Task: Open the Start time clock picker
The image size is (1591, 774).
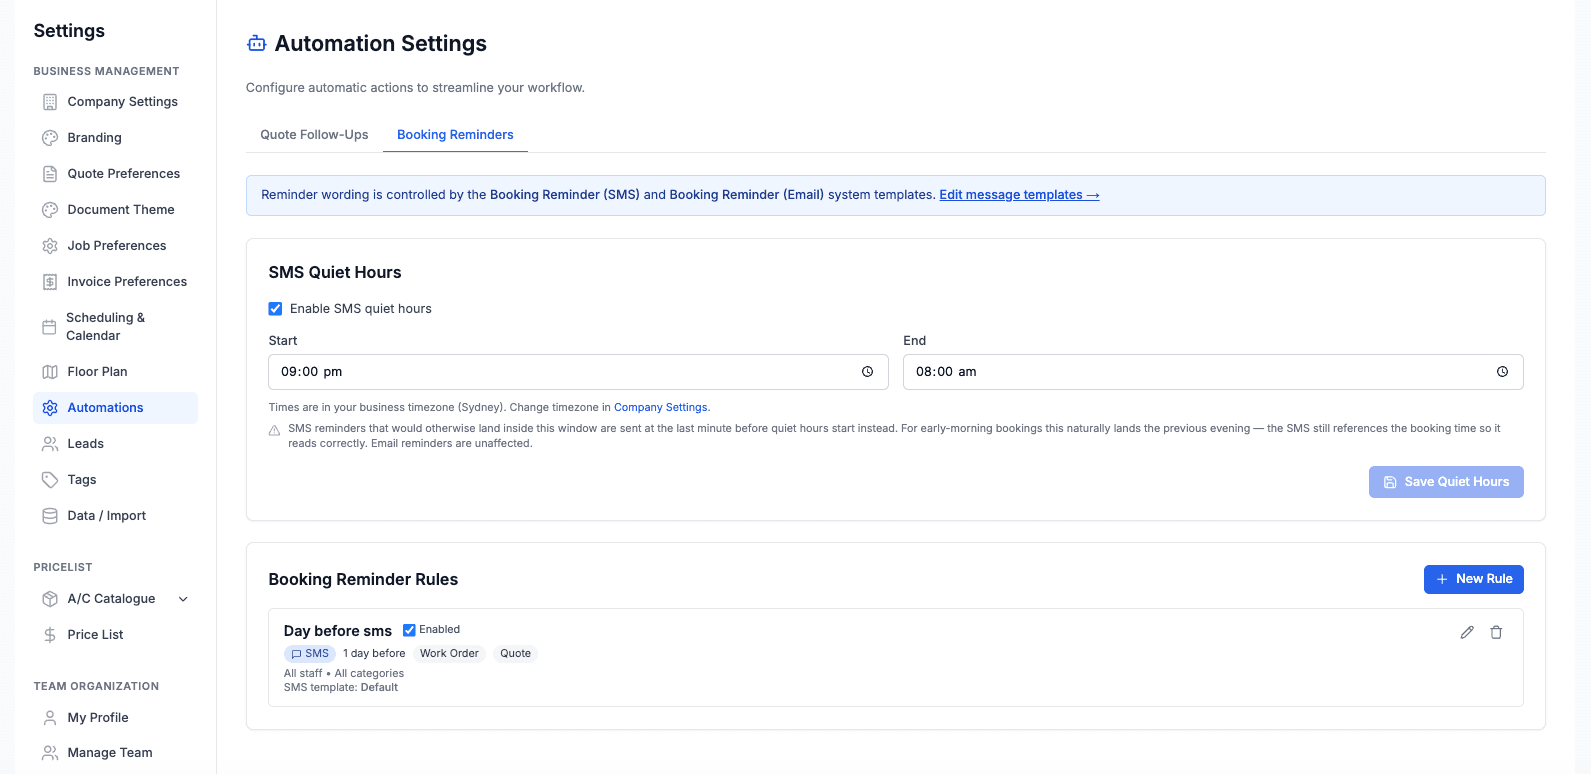Action: tap(867, 372)
